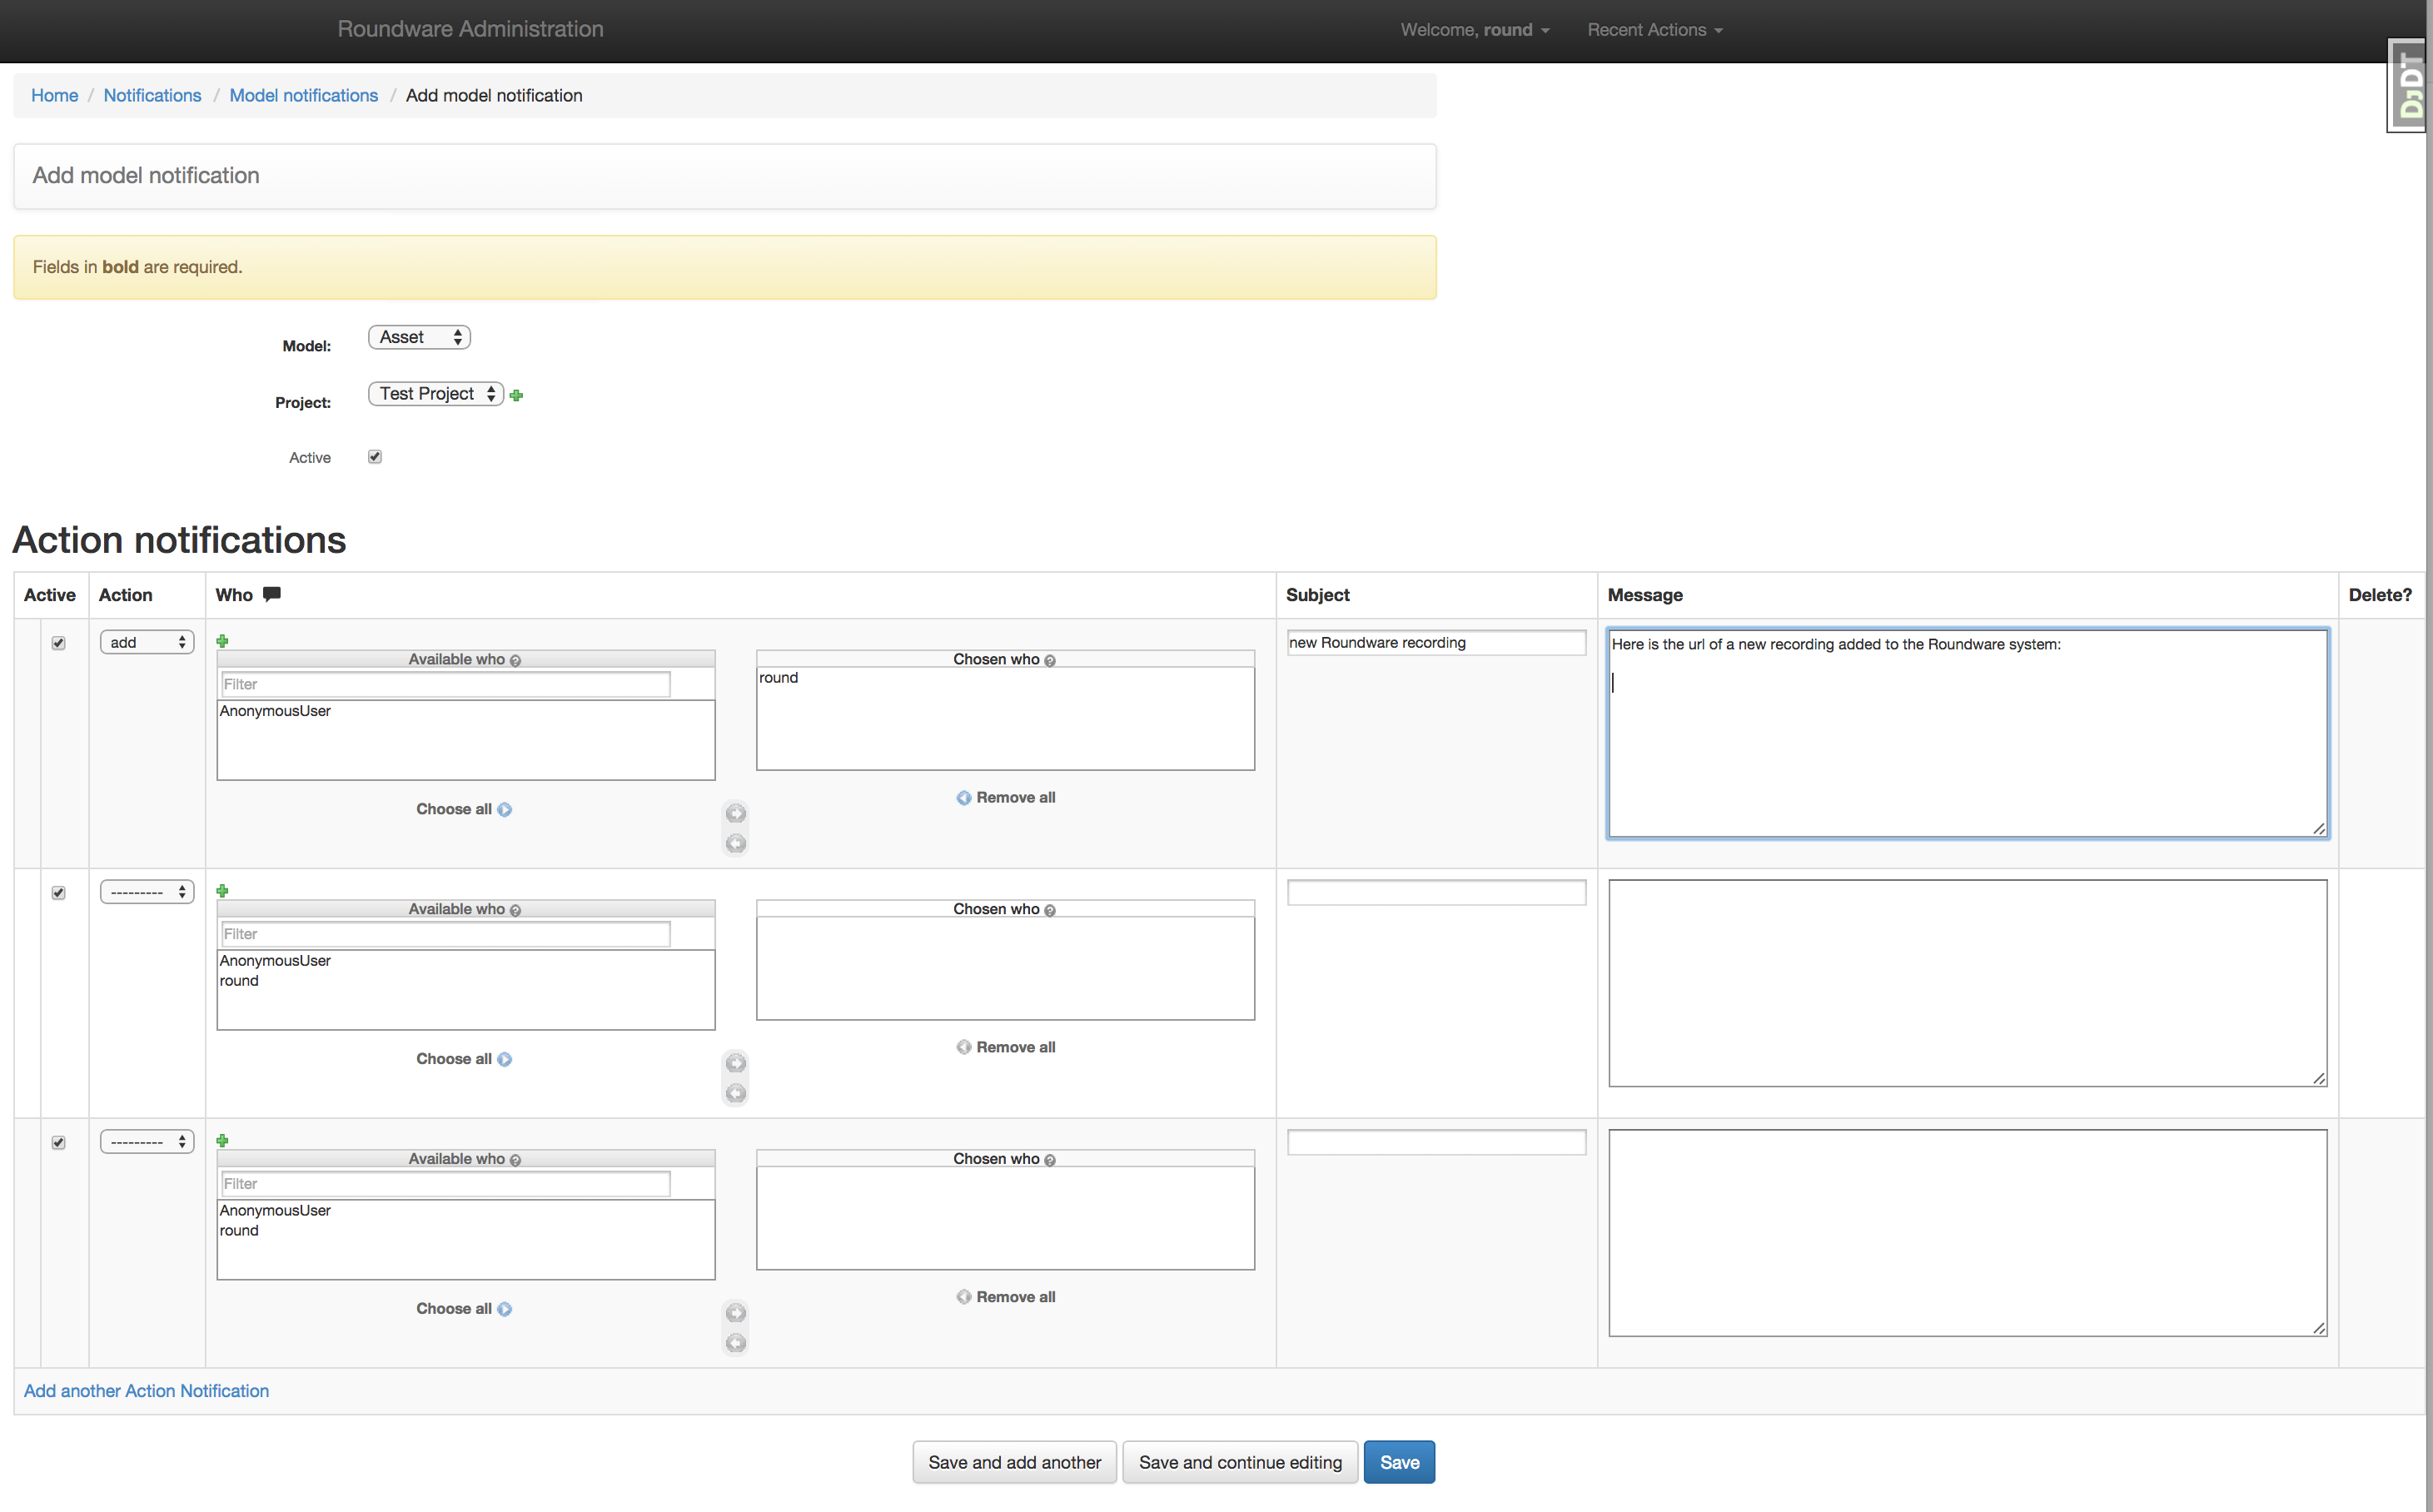
Task: Toggle the Active checkbox in the second notification row
Action: pyautogui.click(x=57, y=892)
